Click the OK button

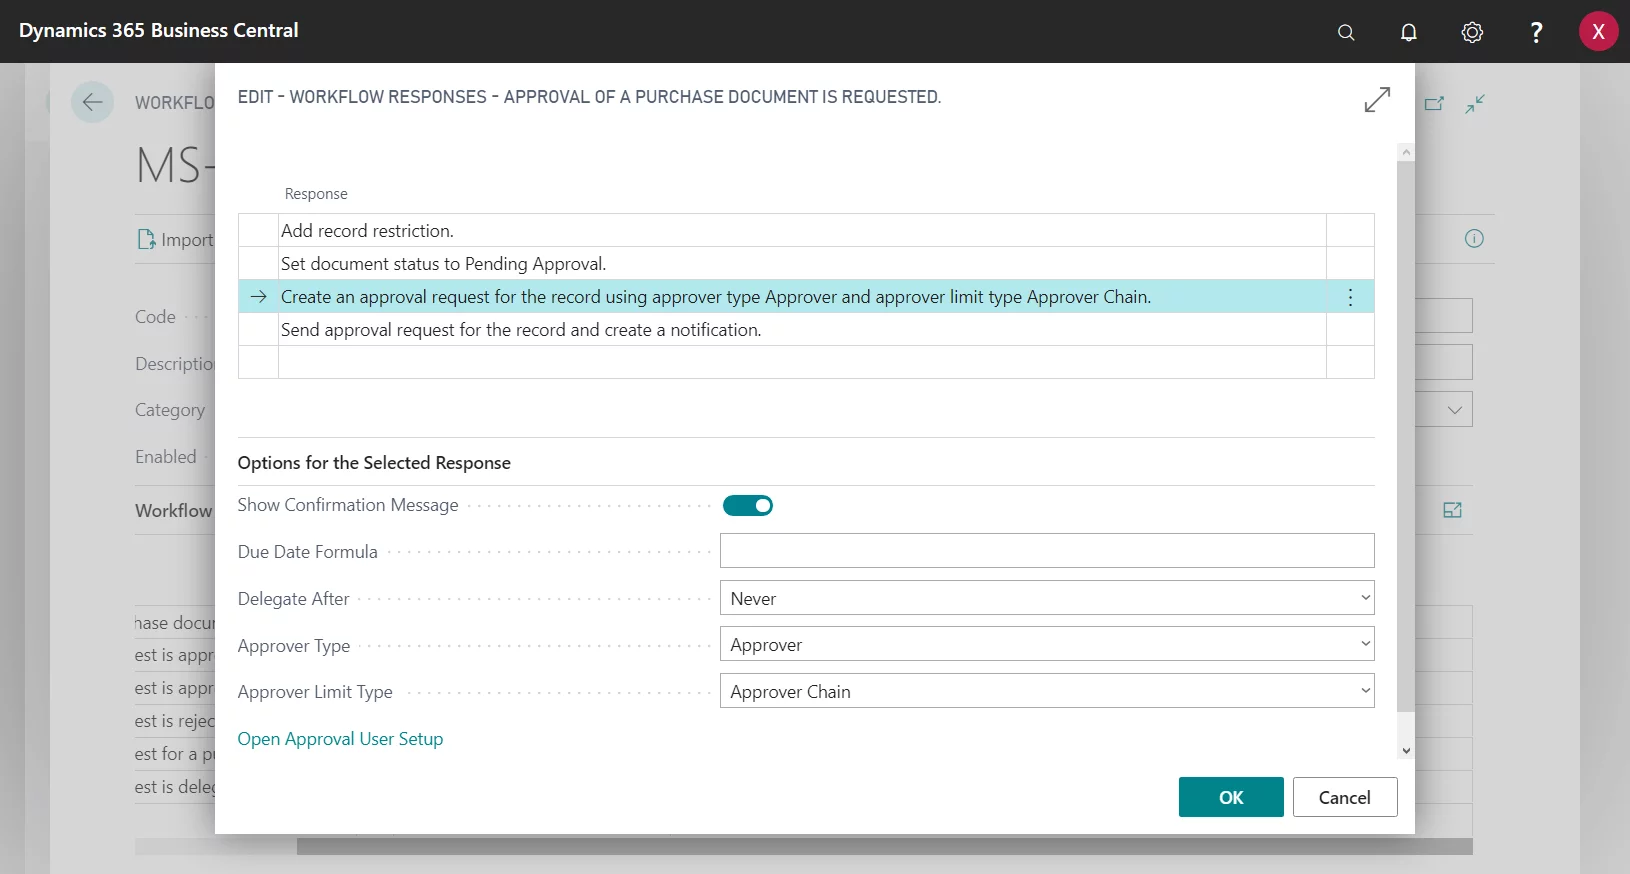click(1230, 797)
